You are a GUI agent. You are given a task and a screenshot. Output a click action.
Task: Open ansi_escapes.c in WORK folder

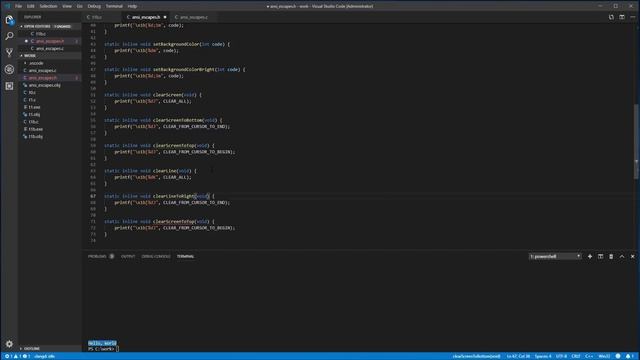pos(49,70)
